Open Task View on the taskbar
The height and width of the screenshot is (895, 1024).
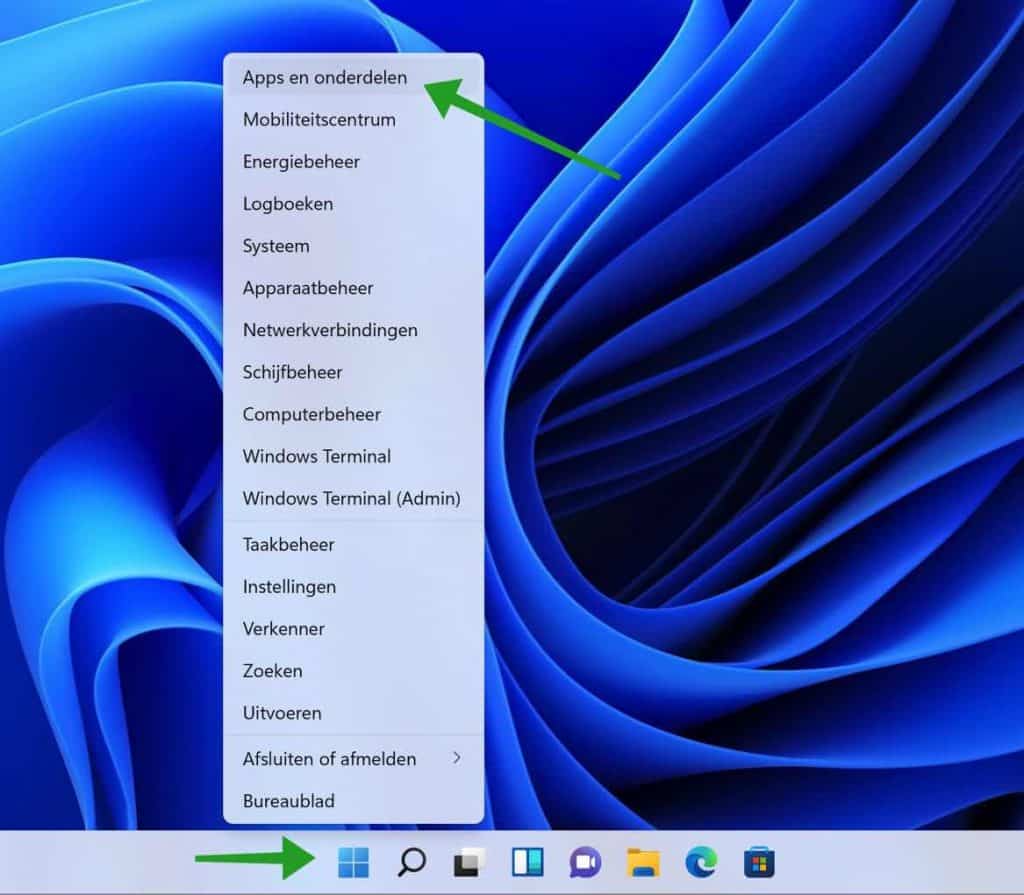(469, 862)
